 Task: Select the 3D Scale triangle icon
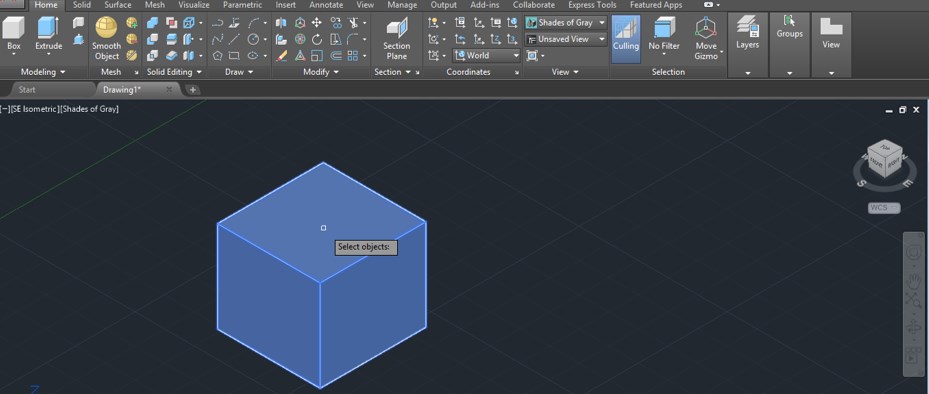pyautogui.click(x=300, y=56)
